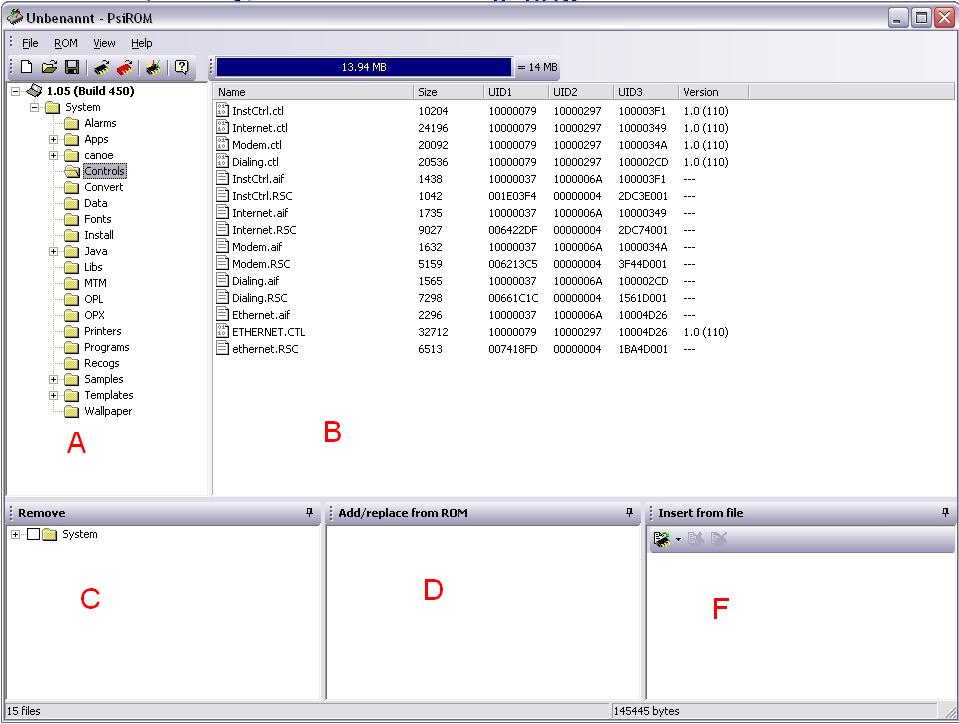The width and height of the screenshot is (959, 724).
Task: Click the greyed-out delete icon in Insert from file
Action: tap(719, 539)
